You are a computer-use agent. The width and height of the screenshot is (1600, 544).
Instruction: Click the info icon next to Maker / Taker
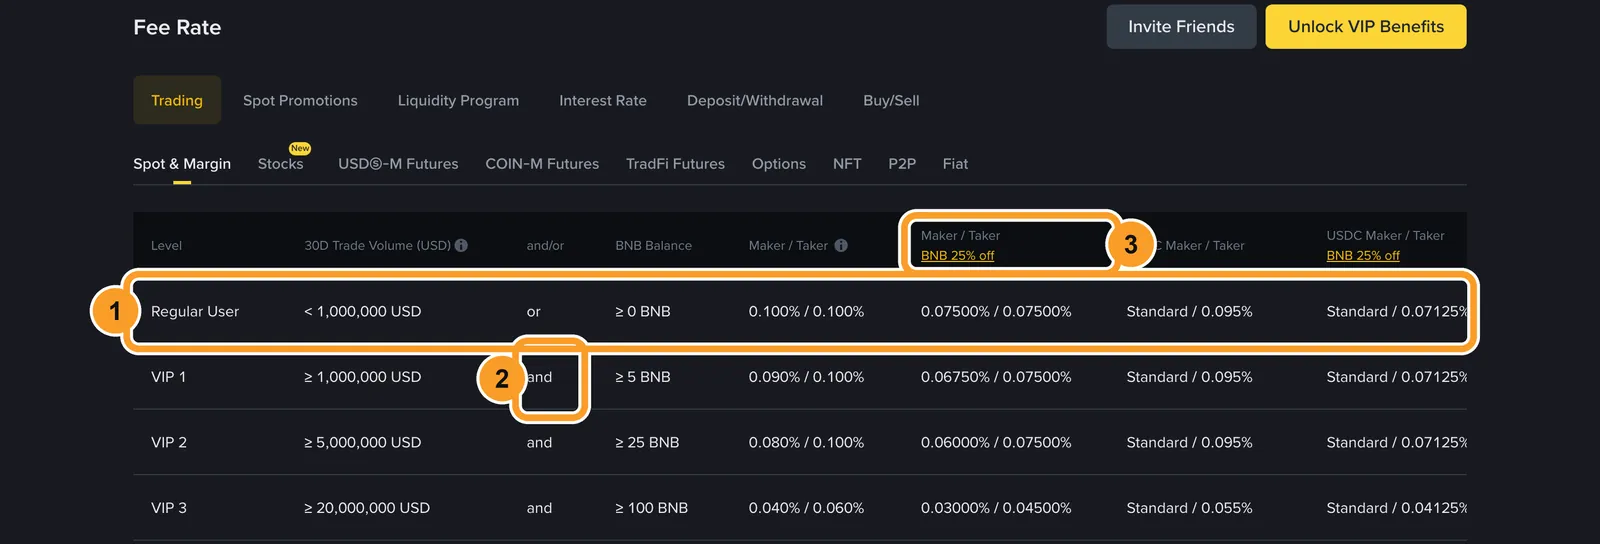[841, 245]
